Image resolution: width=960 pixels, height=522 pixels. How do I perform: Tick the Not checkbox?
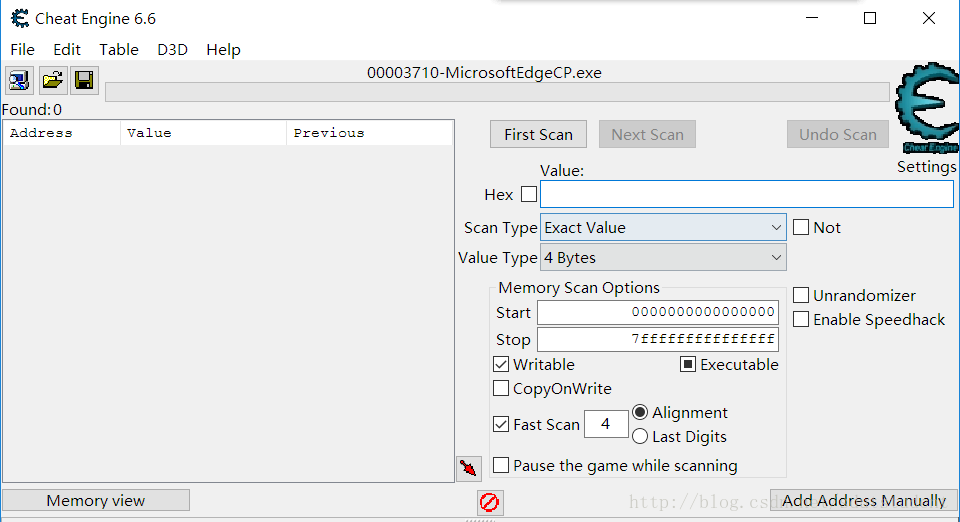tap(801, 228)
